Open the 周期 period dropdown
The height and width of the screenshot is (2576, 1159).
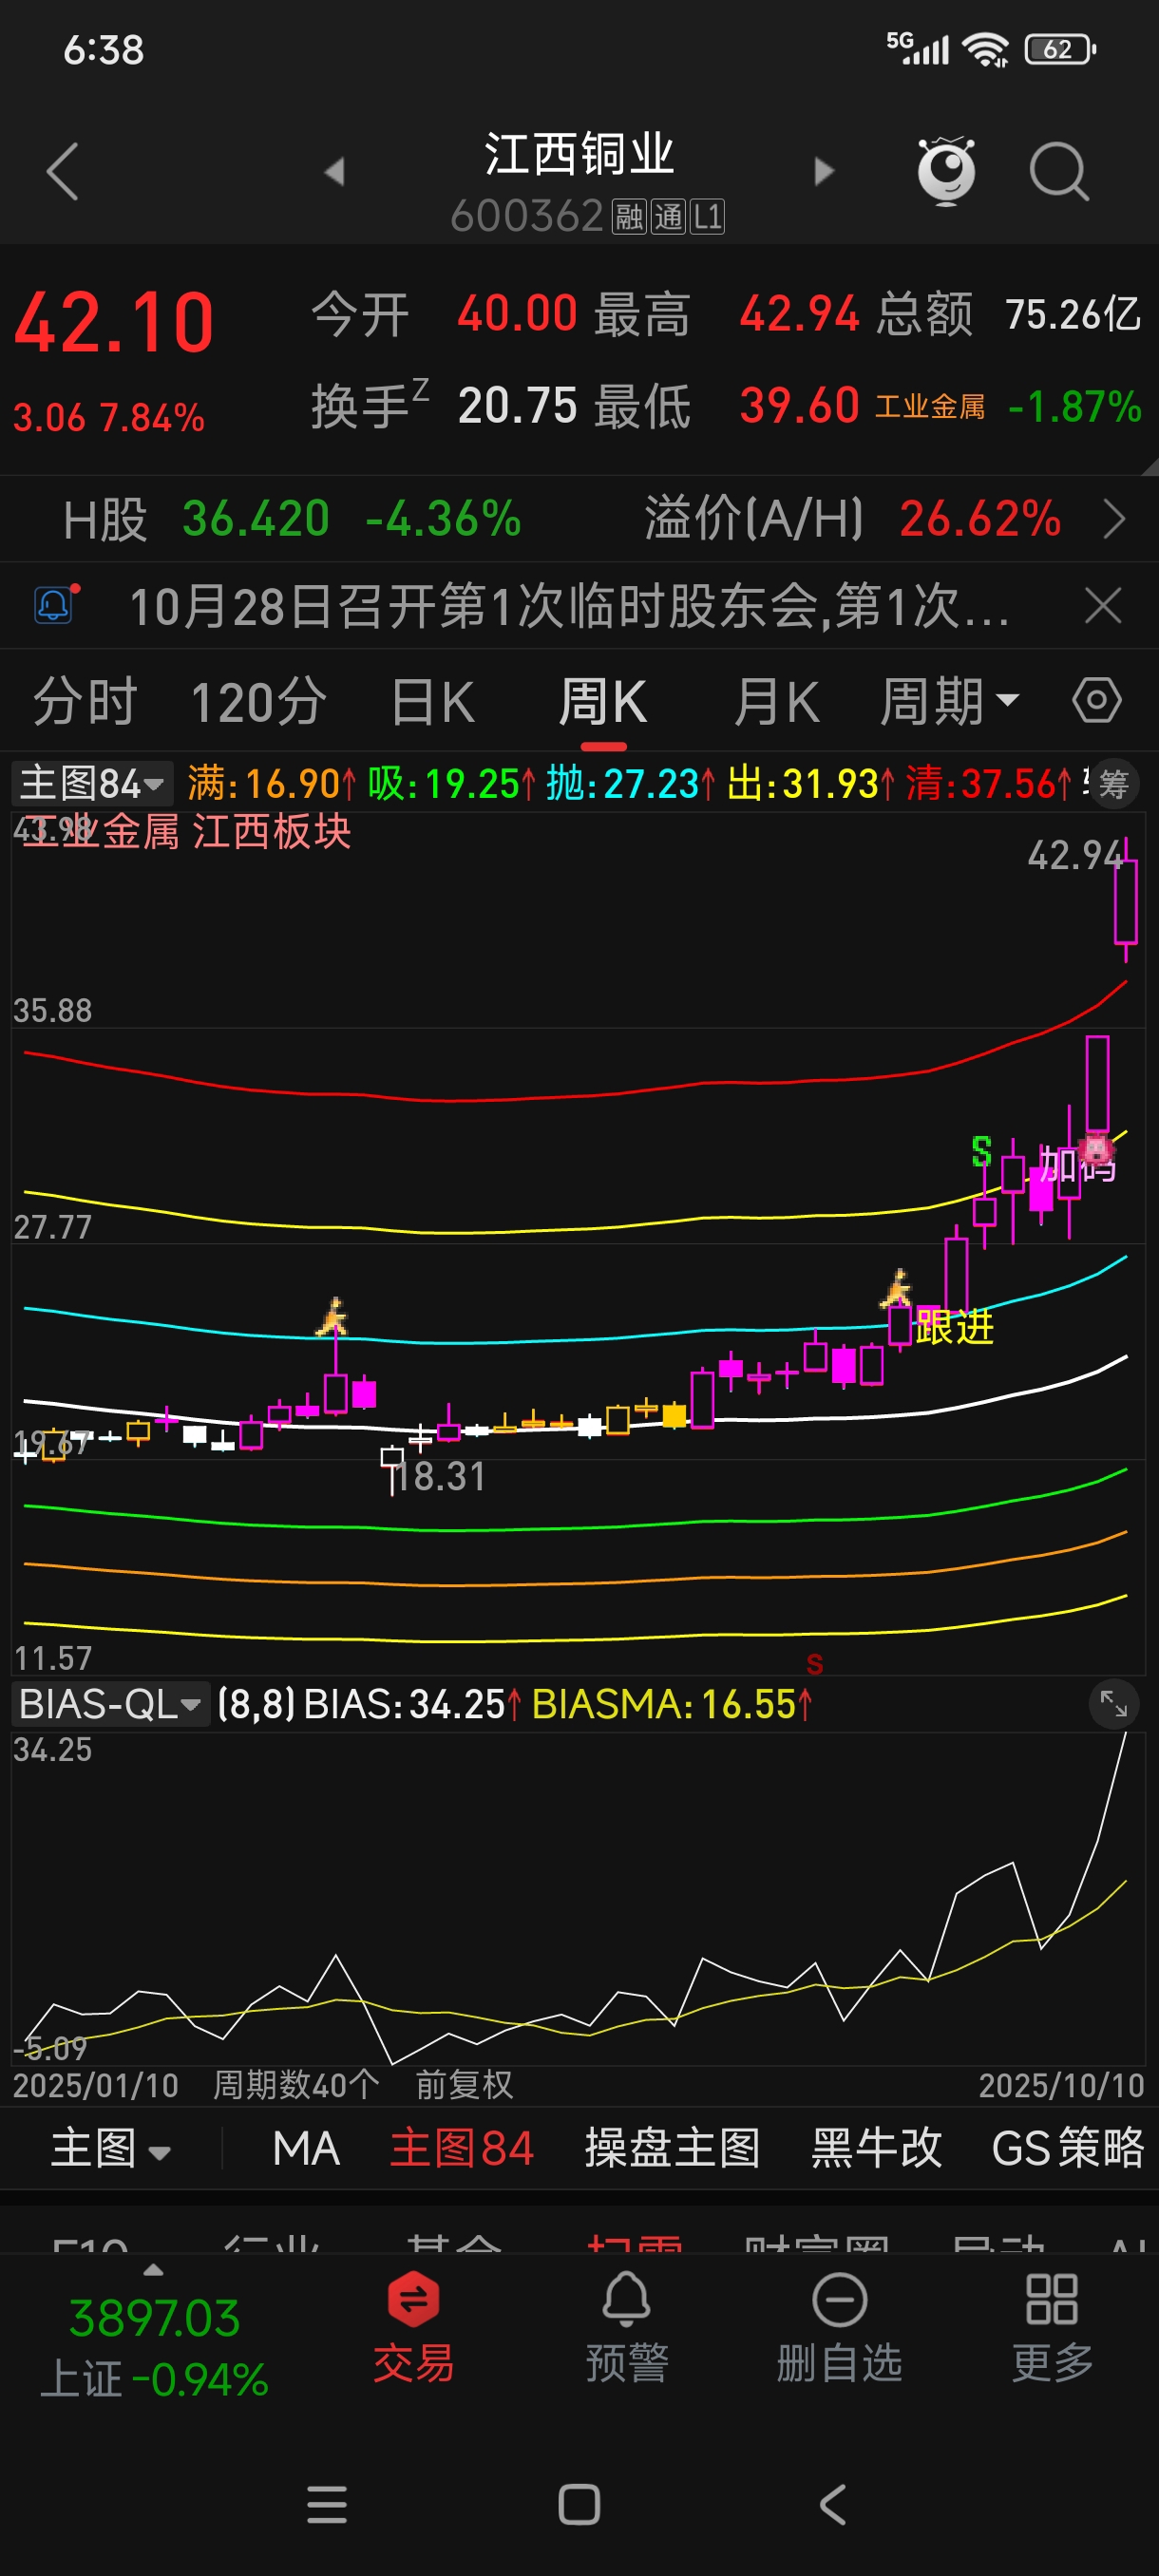pyautogui.click(x=949, y=701)
